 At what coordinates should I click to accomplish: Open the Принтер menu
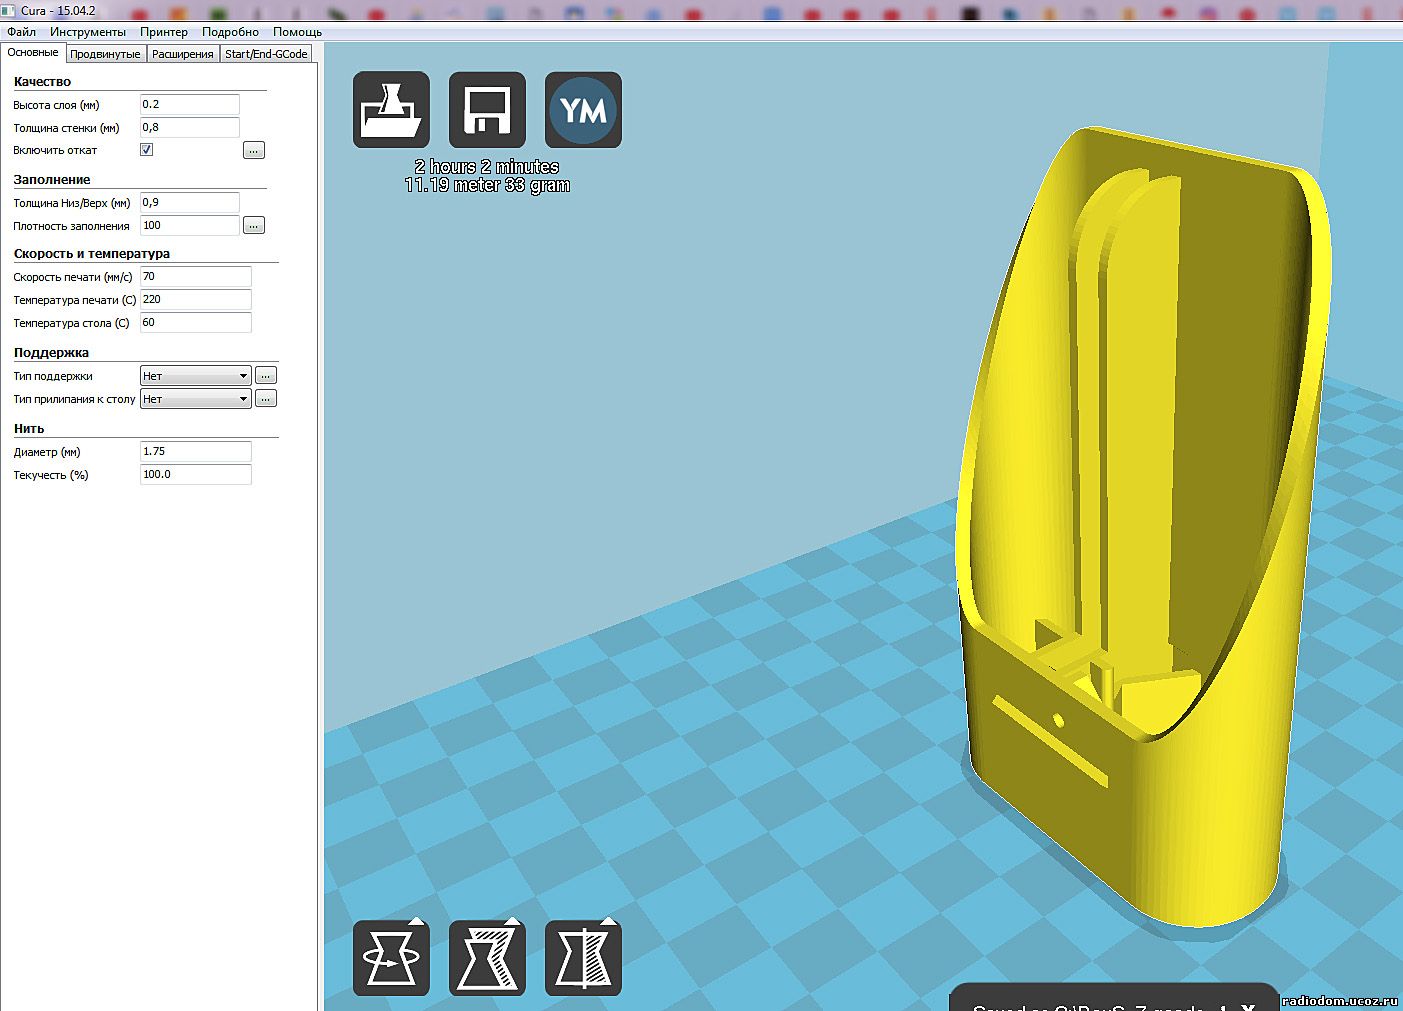point(164,32)
